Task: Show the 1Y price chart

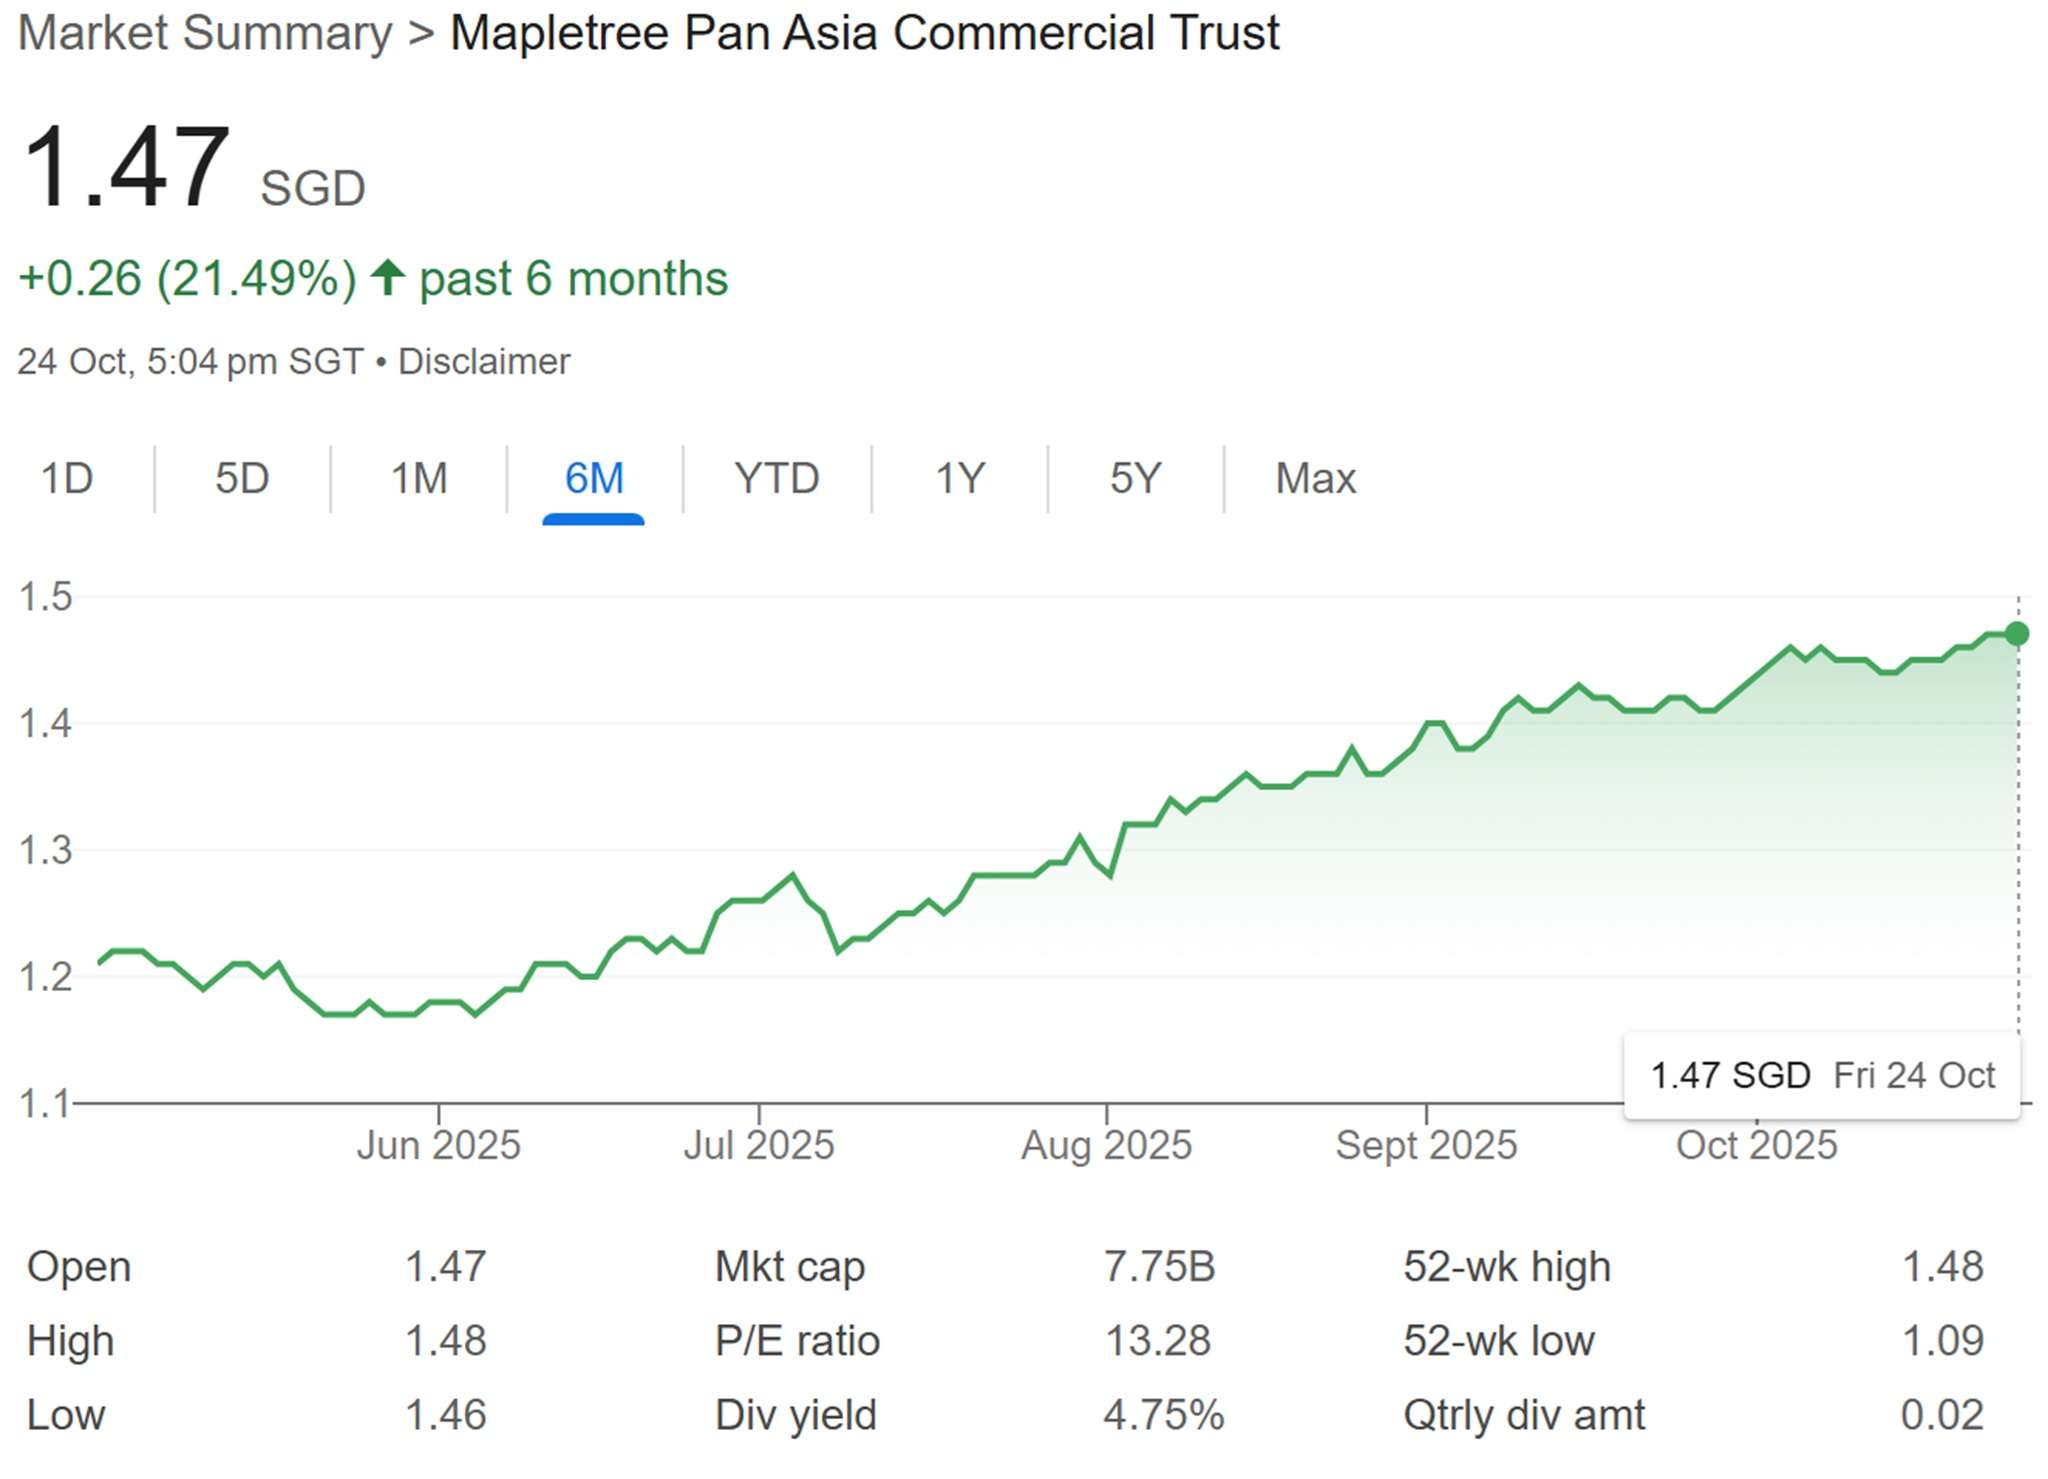Action: (959, 478)
